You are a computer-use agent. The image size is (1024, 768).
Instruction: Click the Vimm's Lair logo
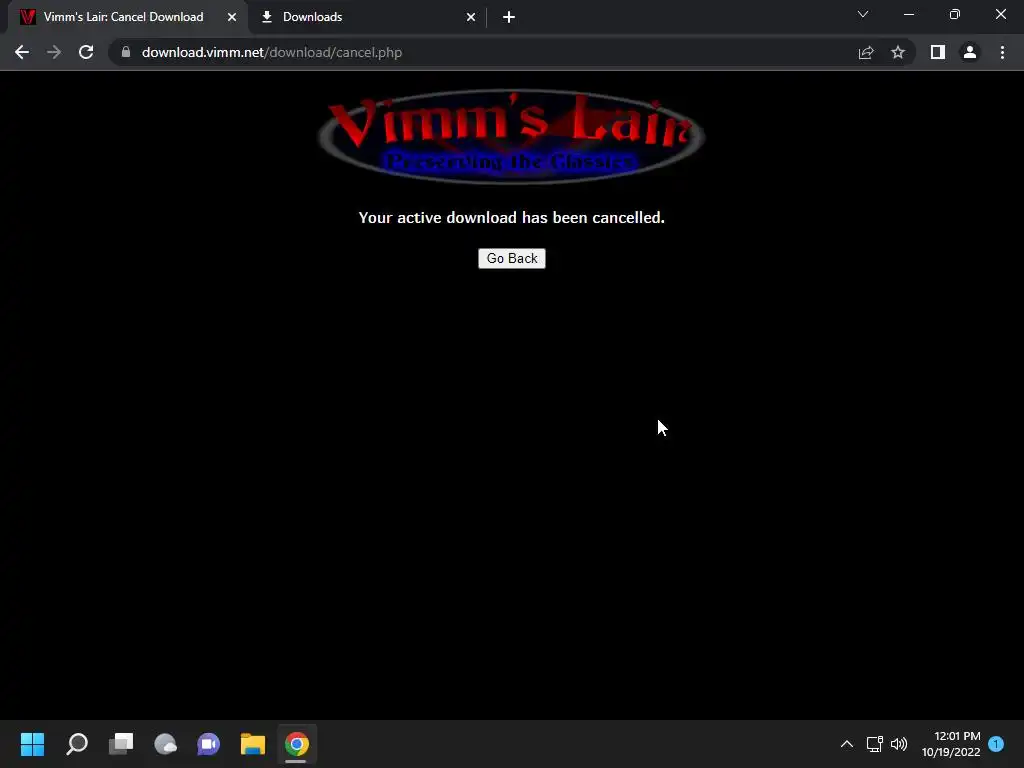pyautogui.click(x=511, y=137)
